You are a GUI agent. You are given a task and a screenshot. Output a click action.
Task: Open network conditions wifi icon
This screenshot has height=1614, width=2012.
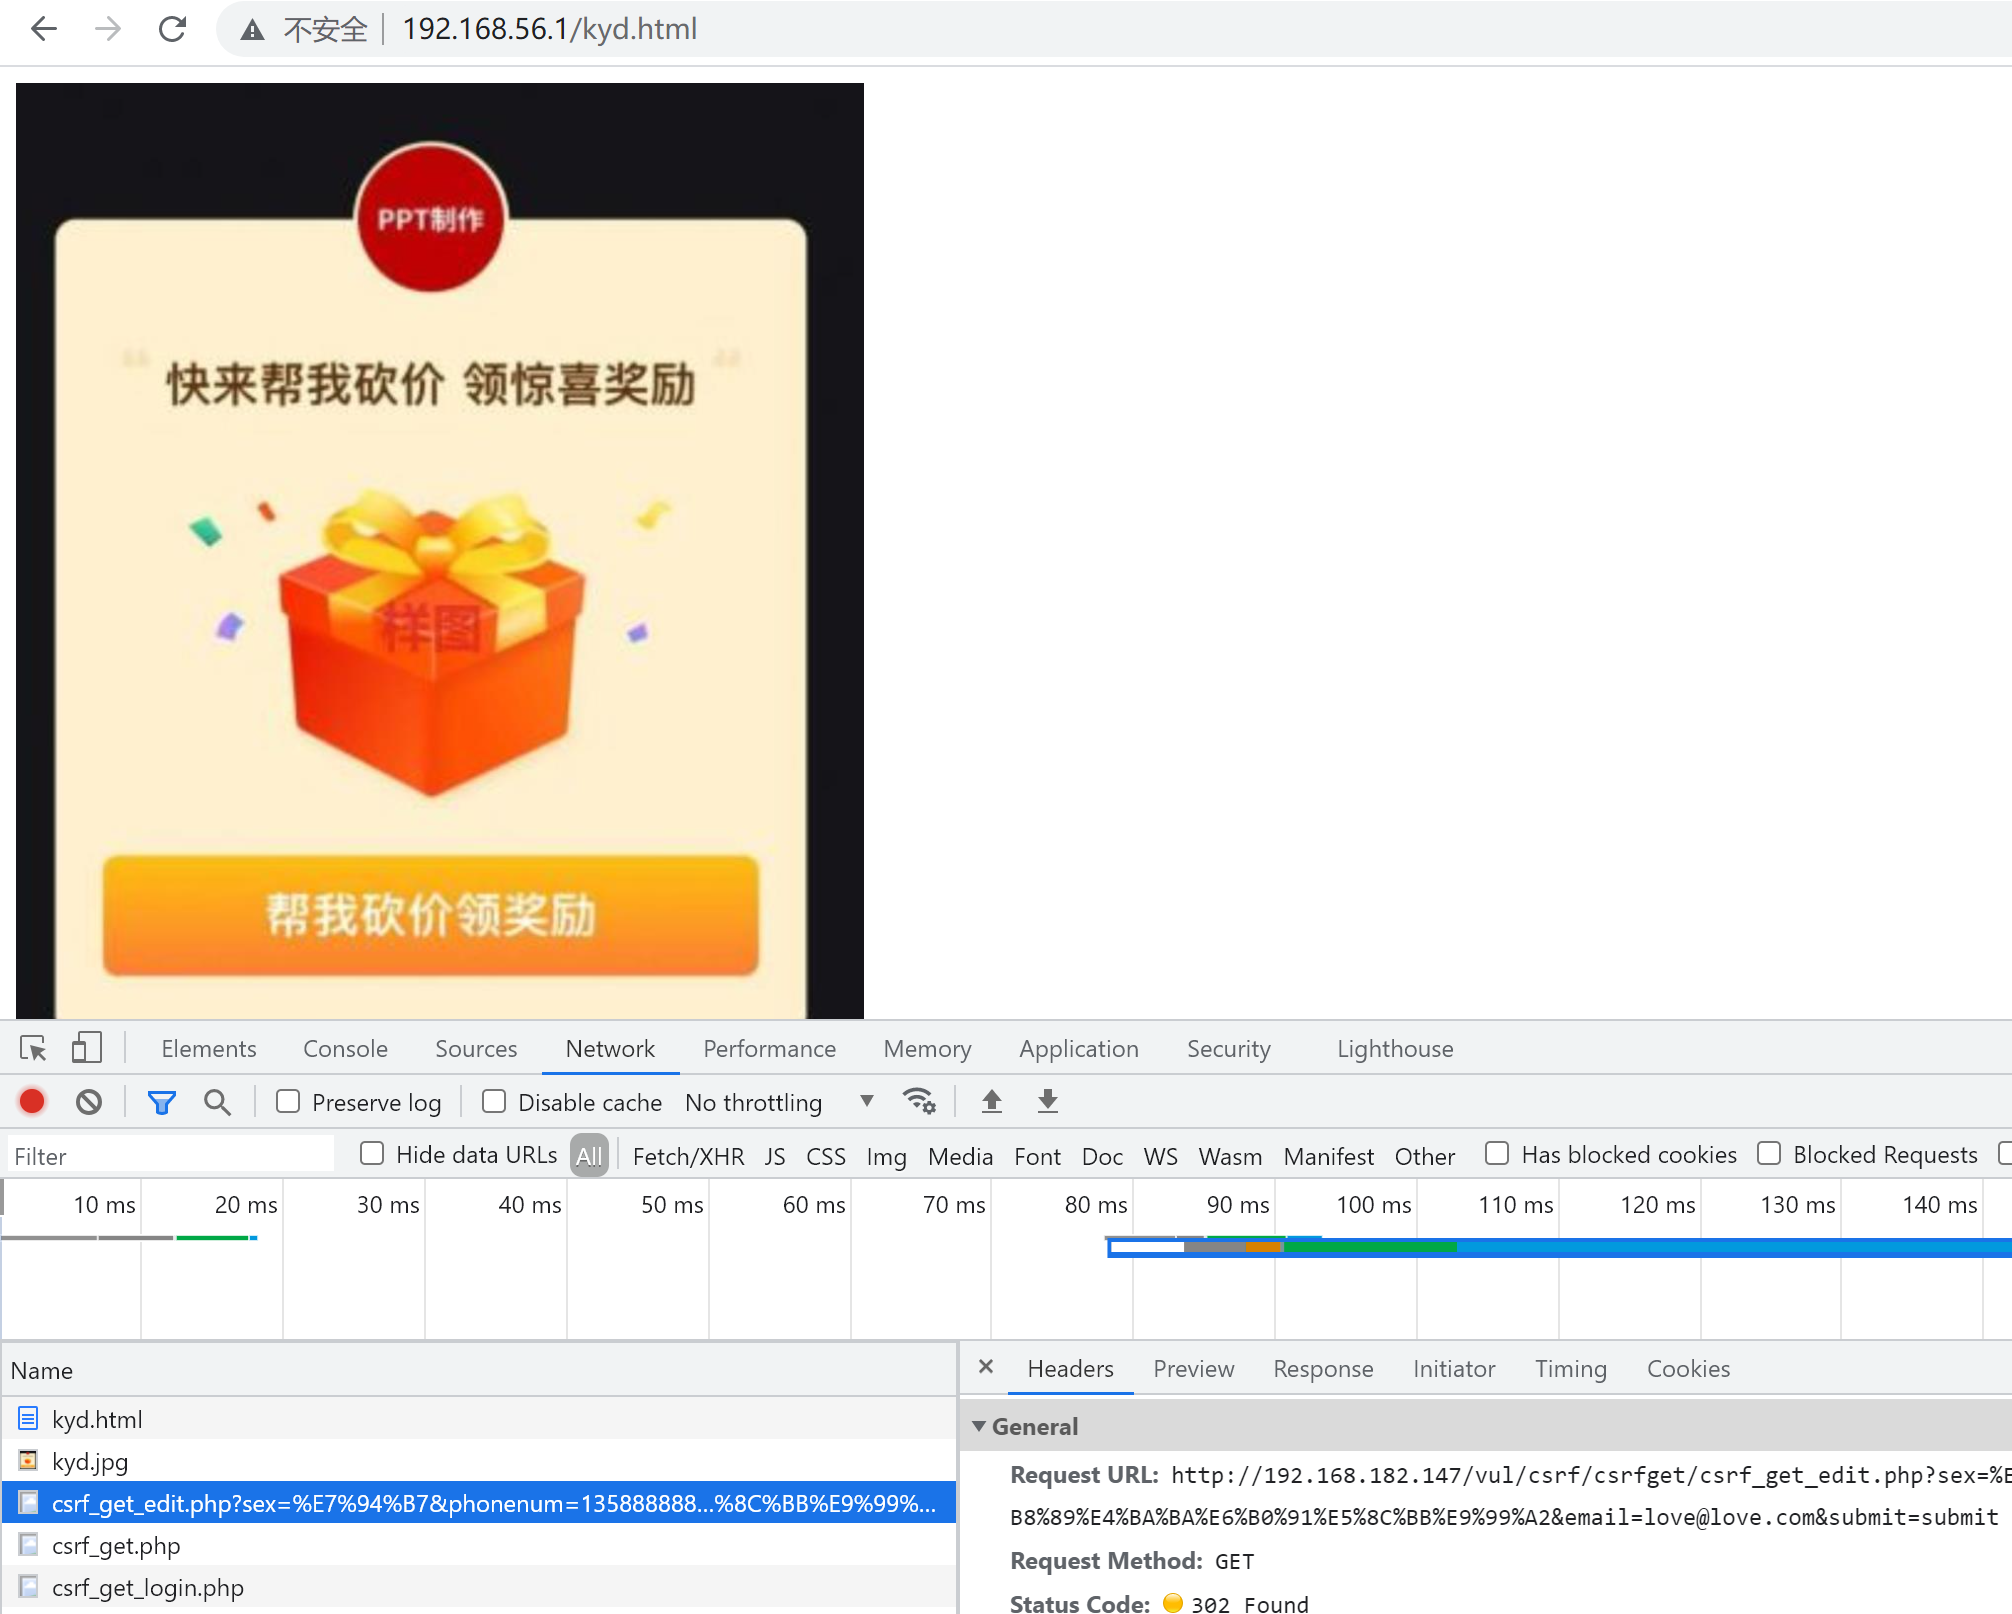pos(918,1101)
